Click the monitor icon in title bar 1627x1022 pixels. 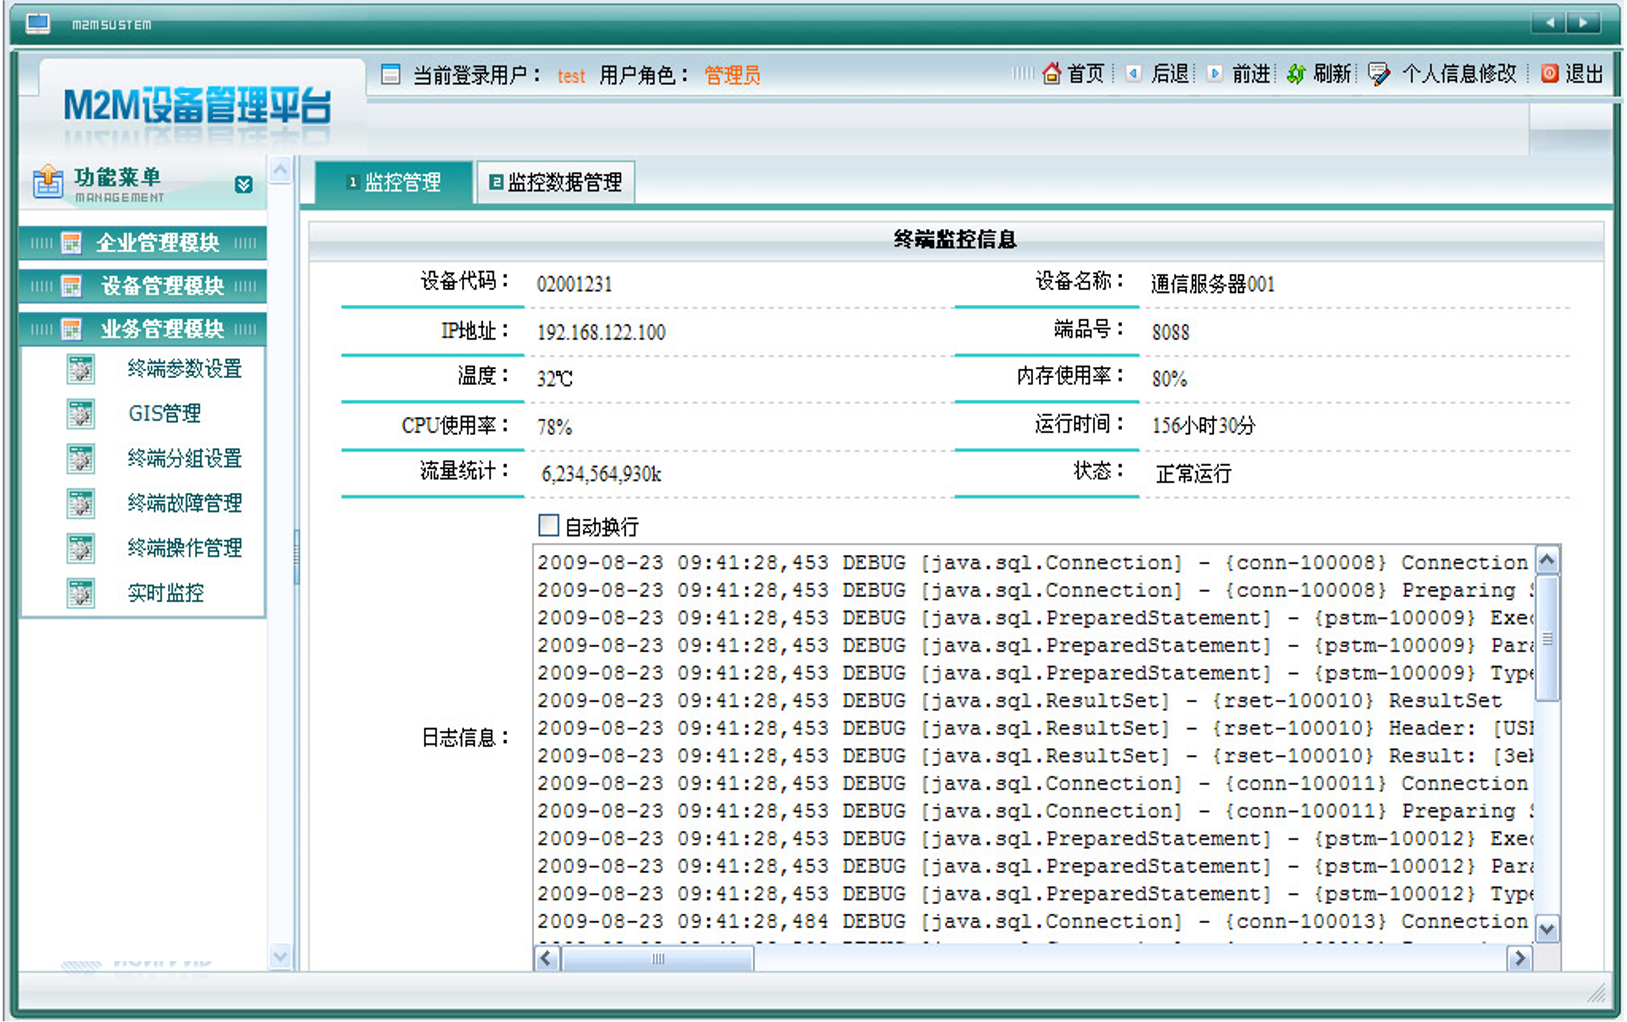point(38,23)
